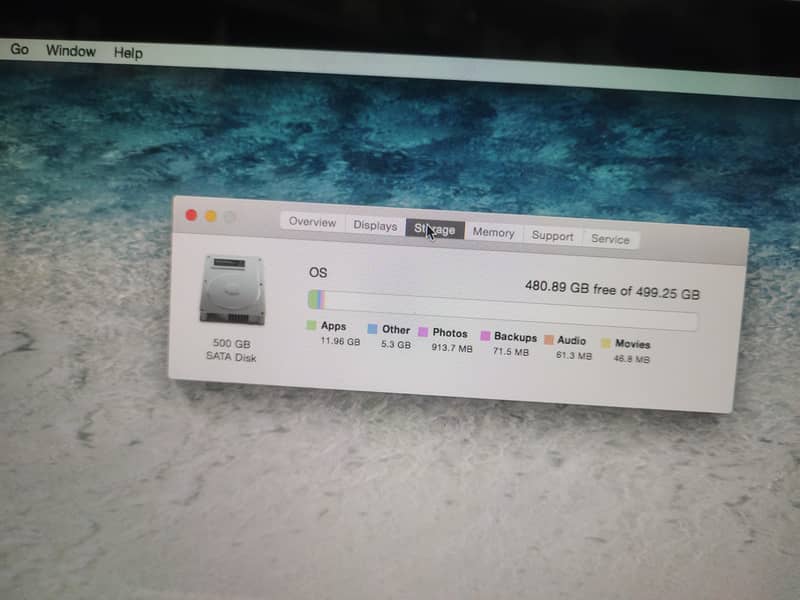Switch to the Overview tab
This screenshot has width=800, height=600.
point(312,222)
